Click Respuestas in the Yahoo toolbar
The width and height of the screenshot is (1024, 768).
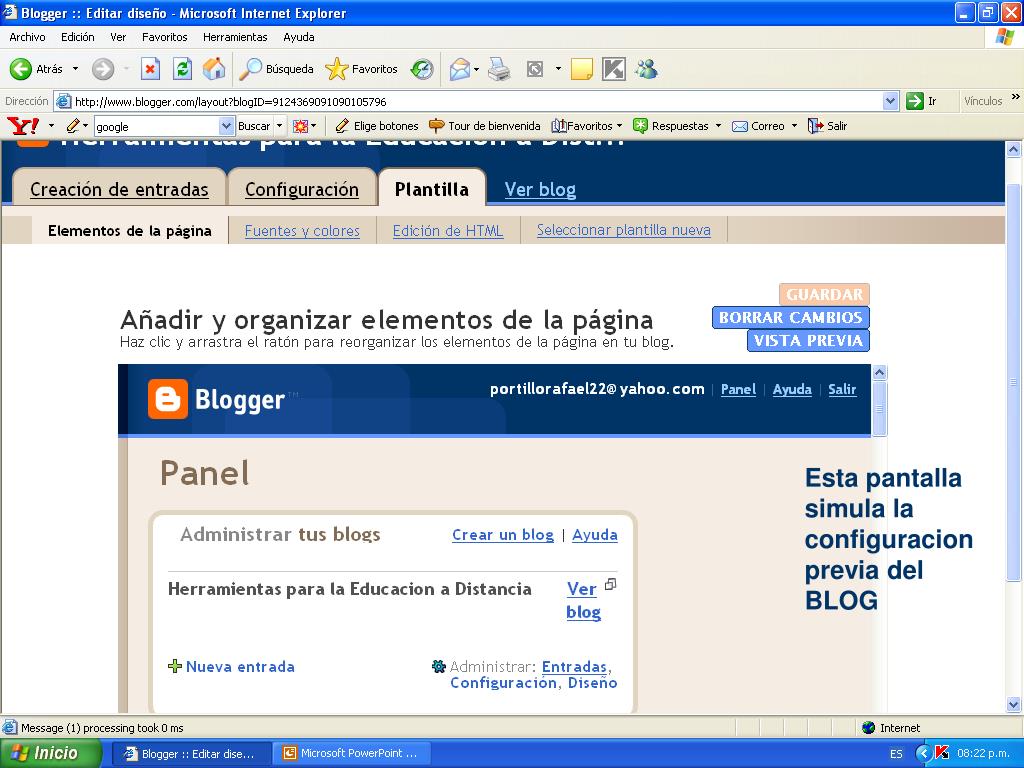coord(671,126)
